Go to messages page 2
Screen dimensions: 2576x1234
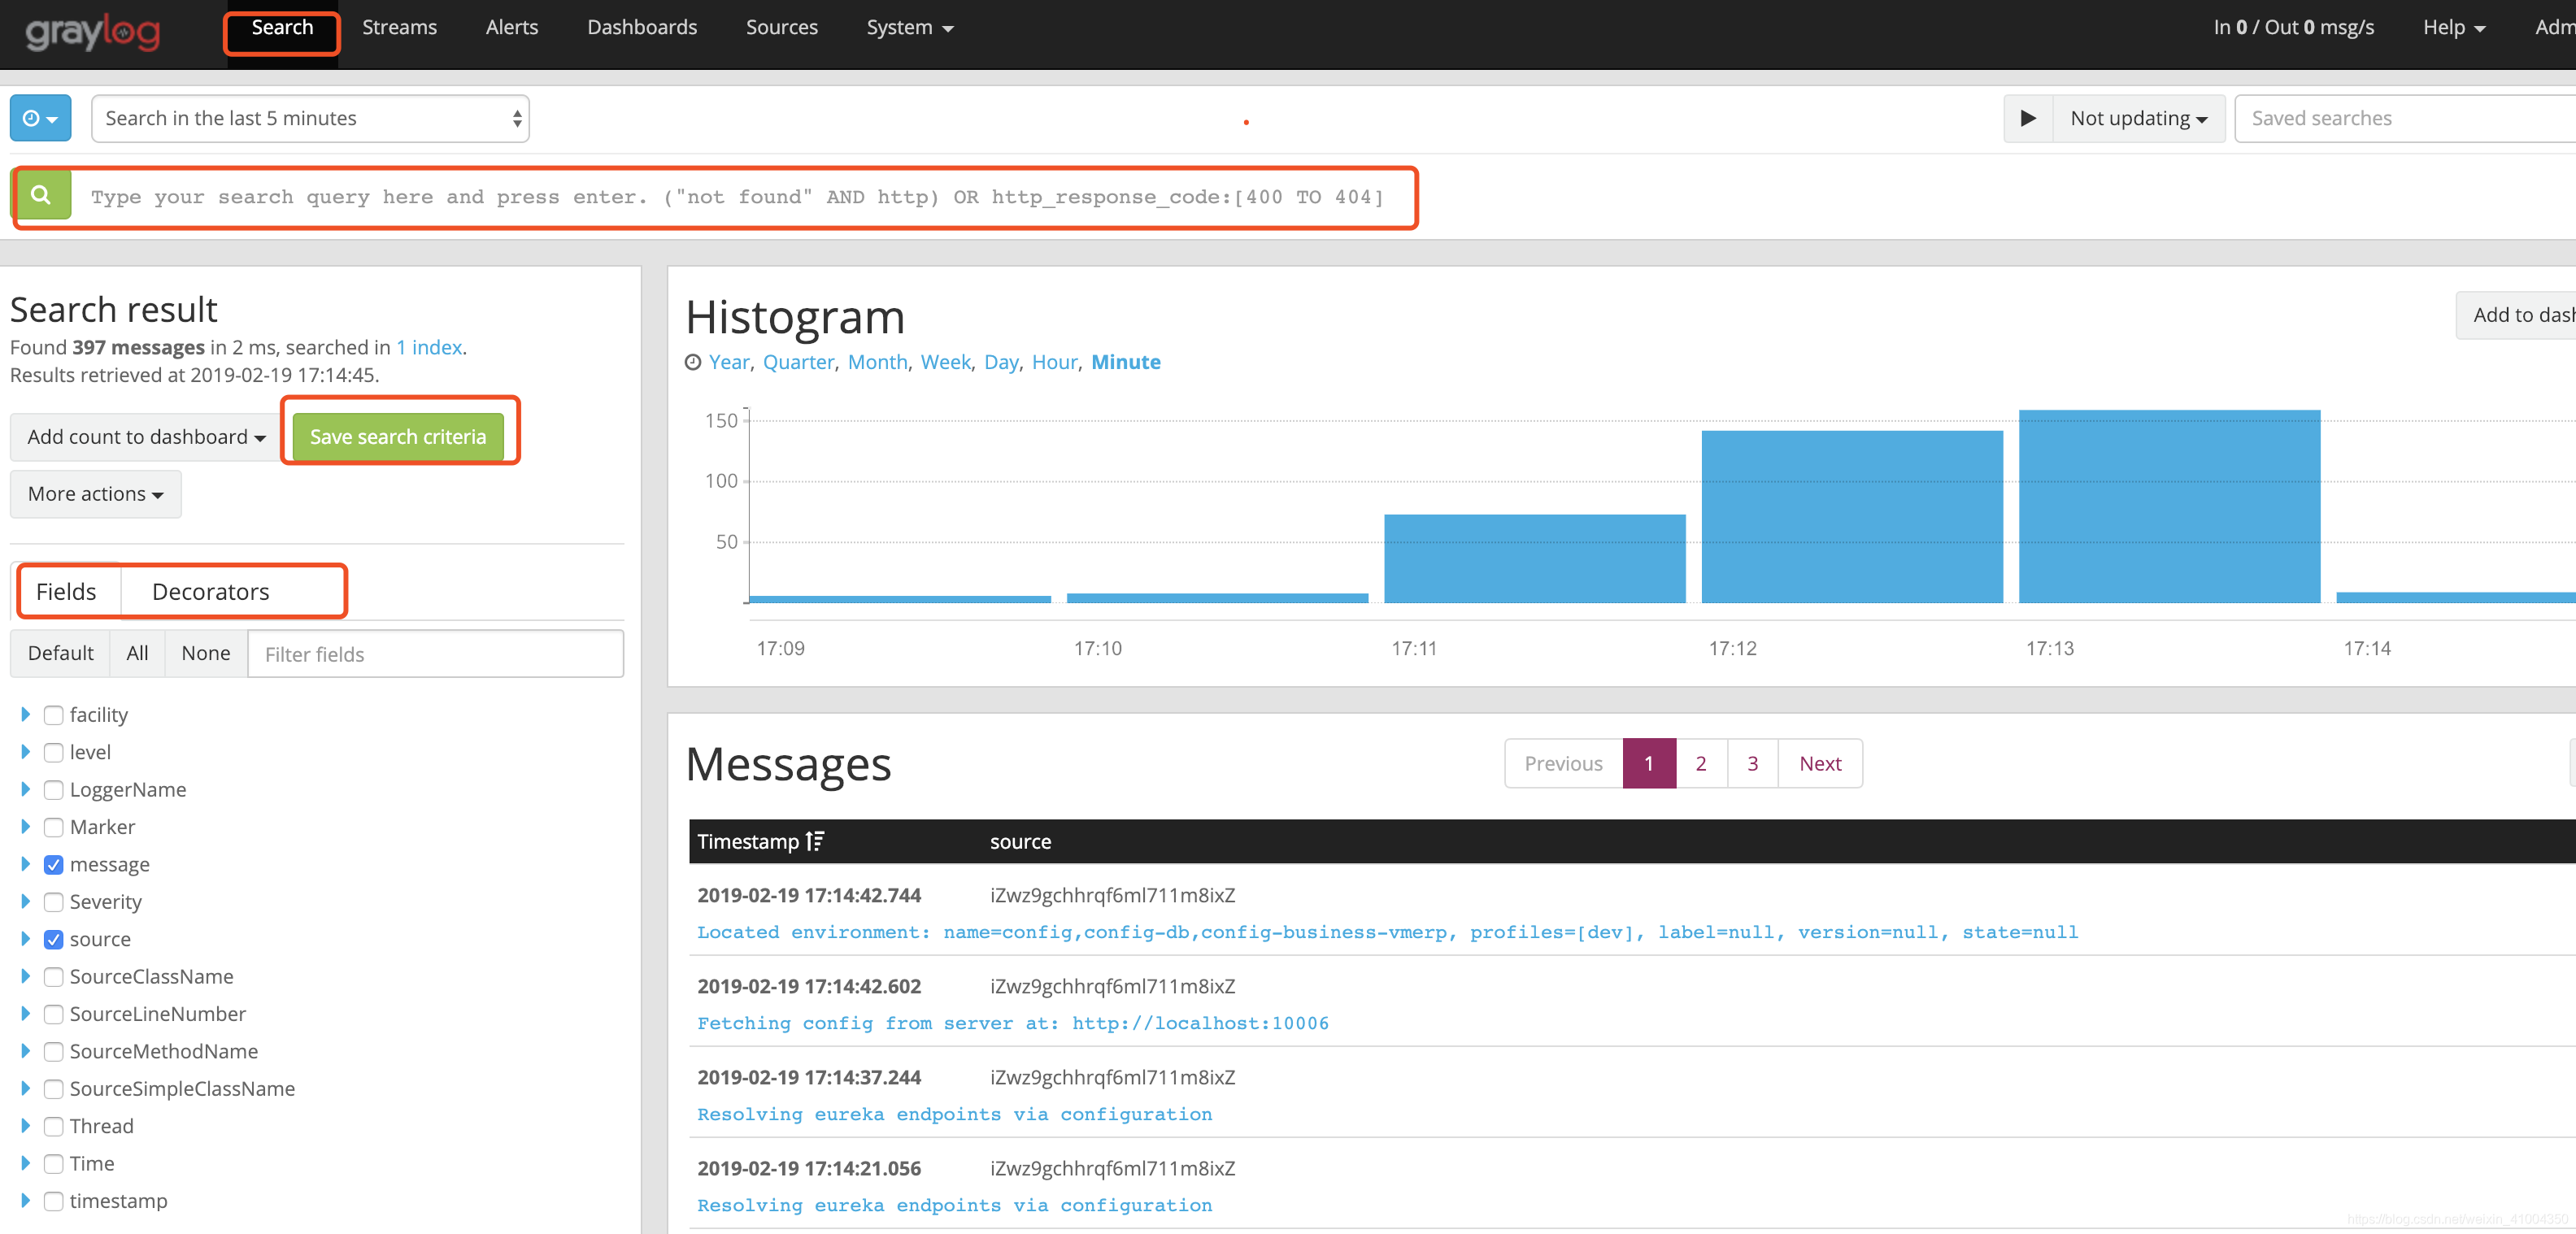coord(1700,763)
